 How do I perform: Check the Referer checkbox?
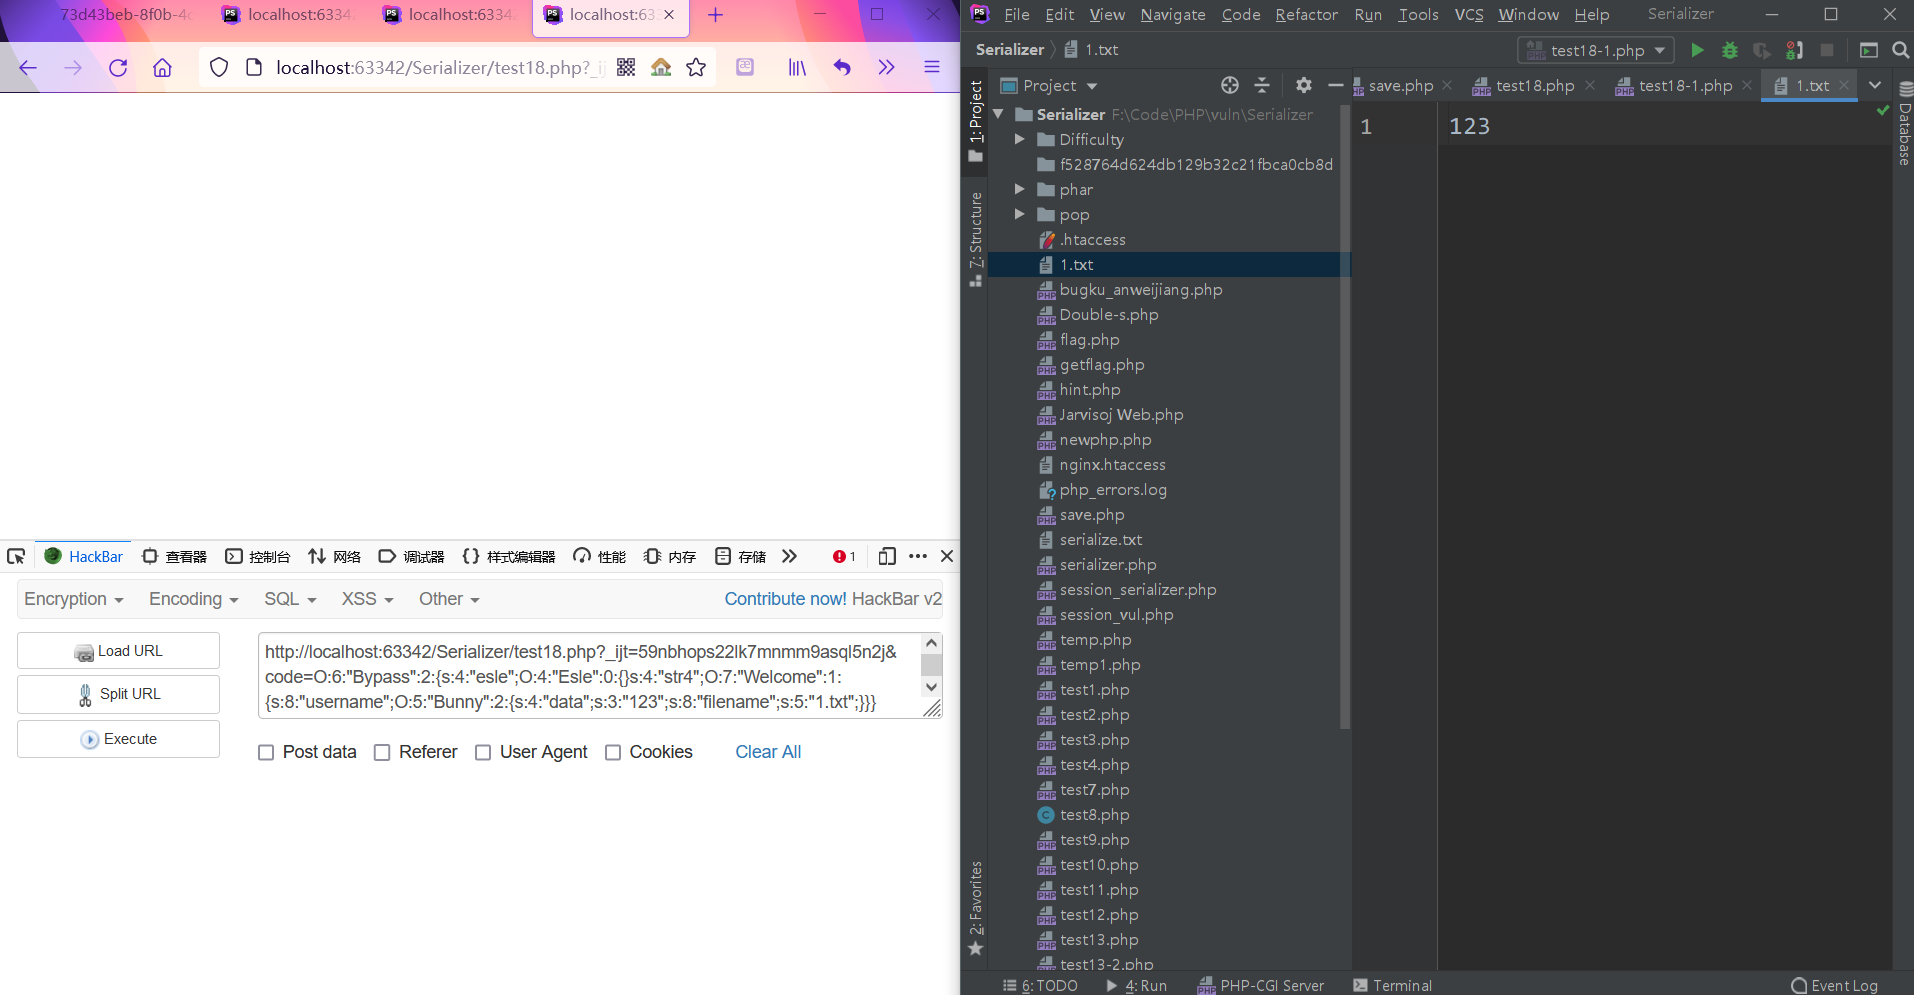tap(382, 753)
